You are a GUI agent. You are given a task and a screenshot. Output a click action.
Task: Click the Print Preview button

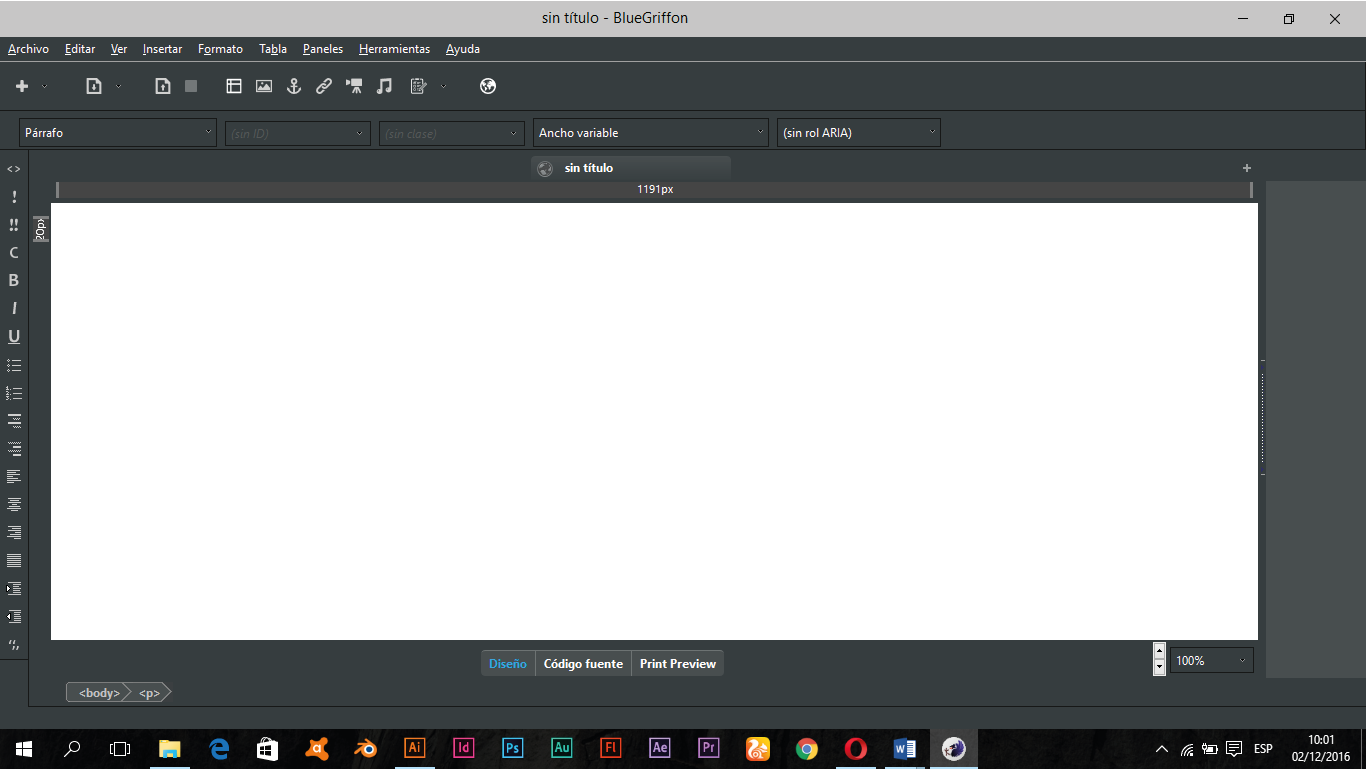coord(678,664)
